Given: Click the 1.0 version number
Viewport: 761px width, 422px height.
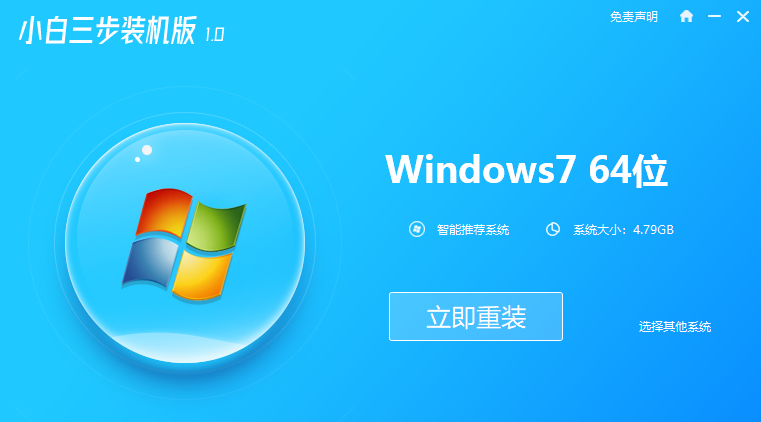Looking at the screenshot, I should (215, 34).
